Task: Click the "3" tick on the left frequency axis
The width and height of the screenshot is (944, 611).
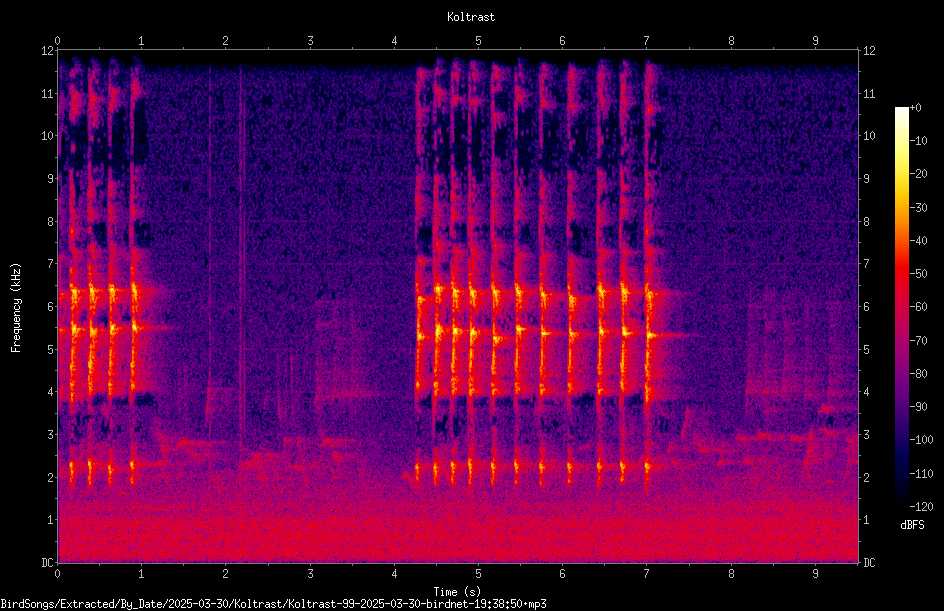Action: click(x=50, y=435)
